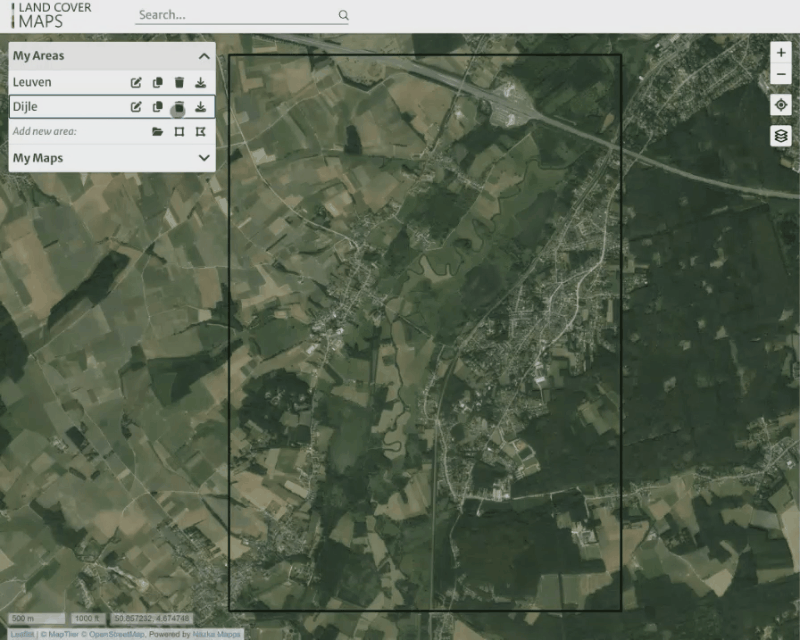Download the Leuven area
The image size is (800, 640).
coord(200,83)
